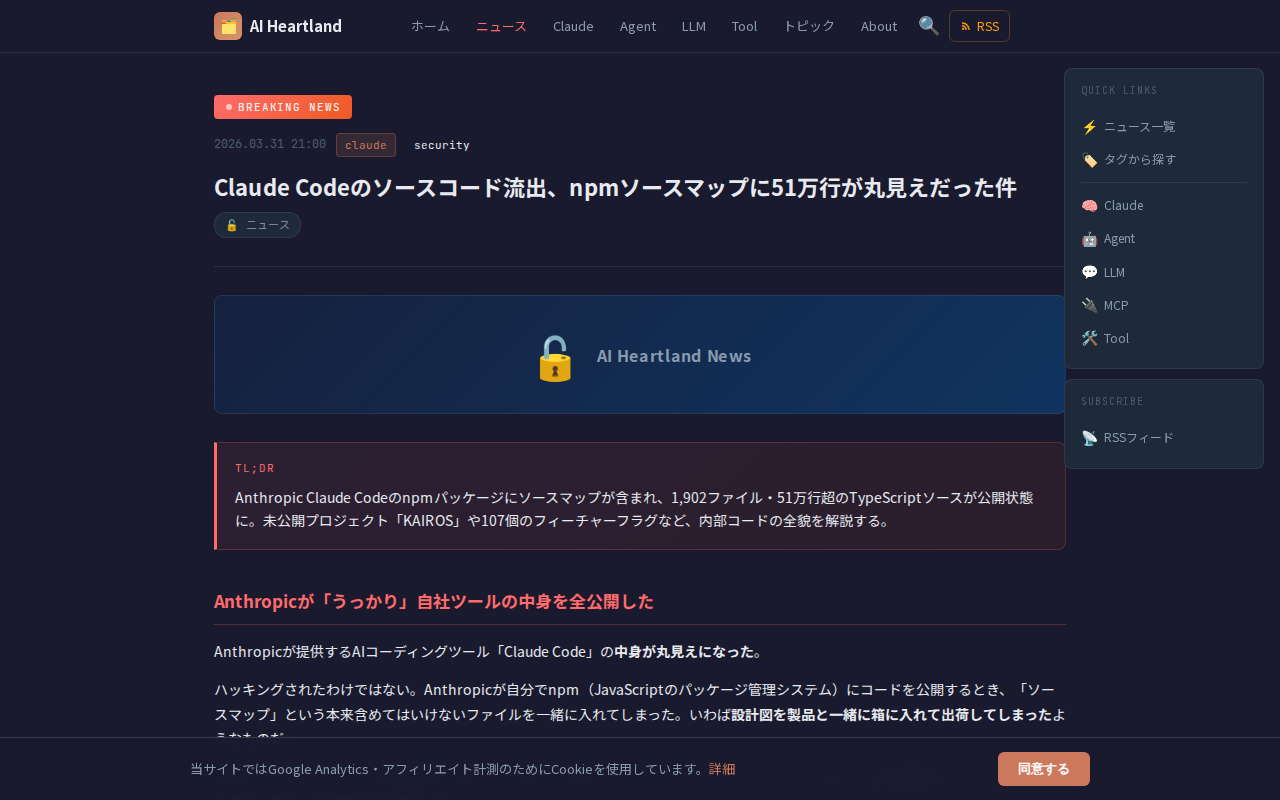The width and height of the screenshot is (1280, 800).
Task: Open Agent in the top navigation
Action: [638, 26]
